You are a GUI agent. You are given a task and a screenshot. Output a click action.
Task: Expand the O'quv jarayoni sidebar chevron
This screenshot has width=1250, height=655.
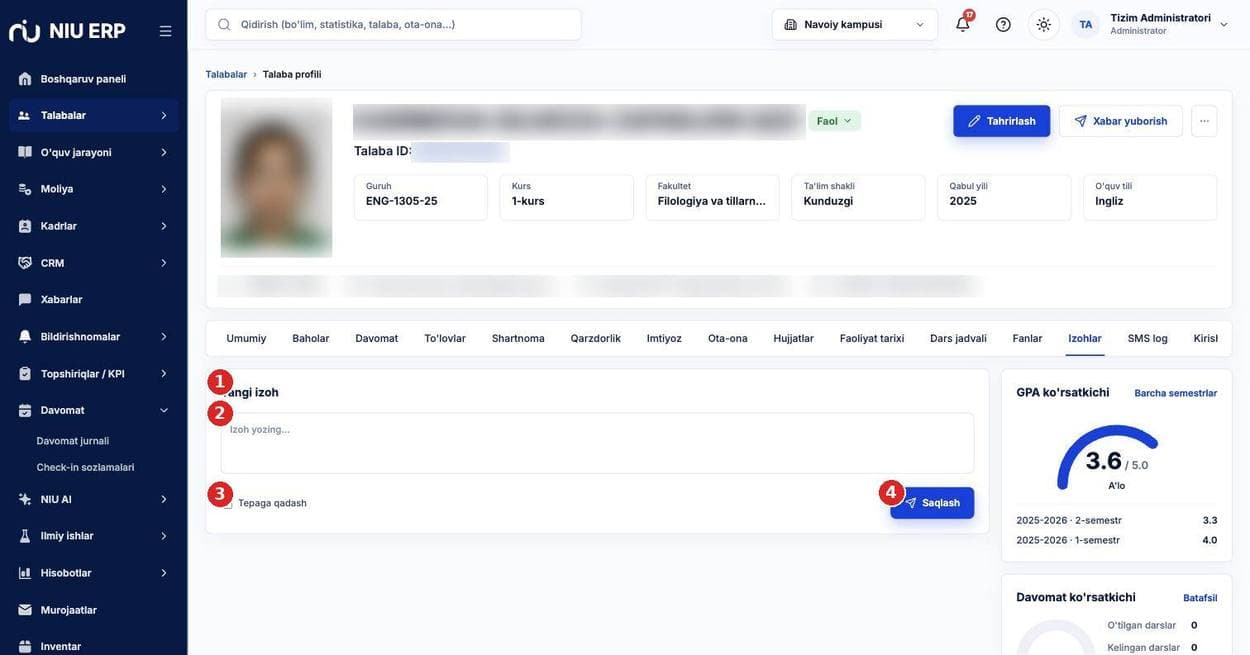[x=164, y=152]
